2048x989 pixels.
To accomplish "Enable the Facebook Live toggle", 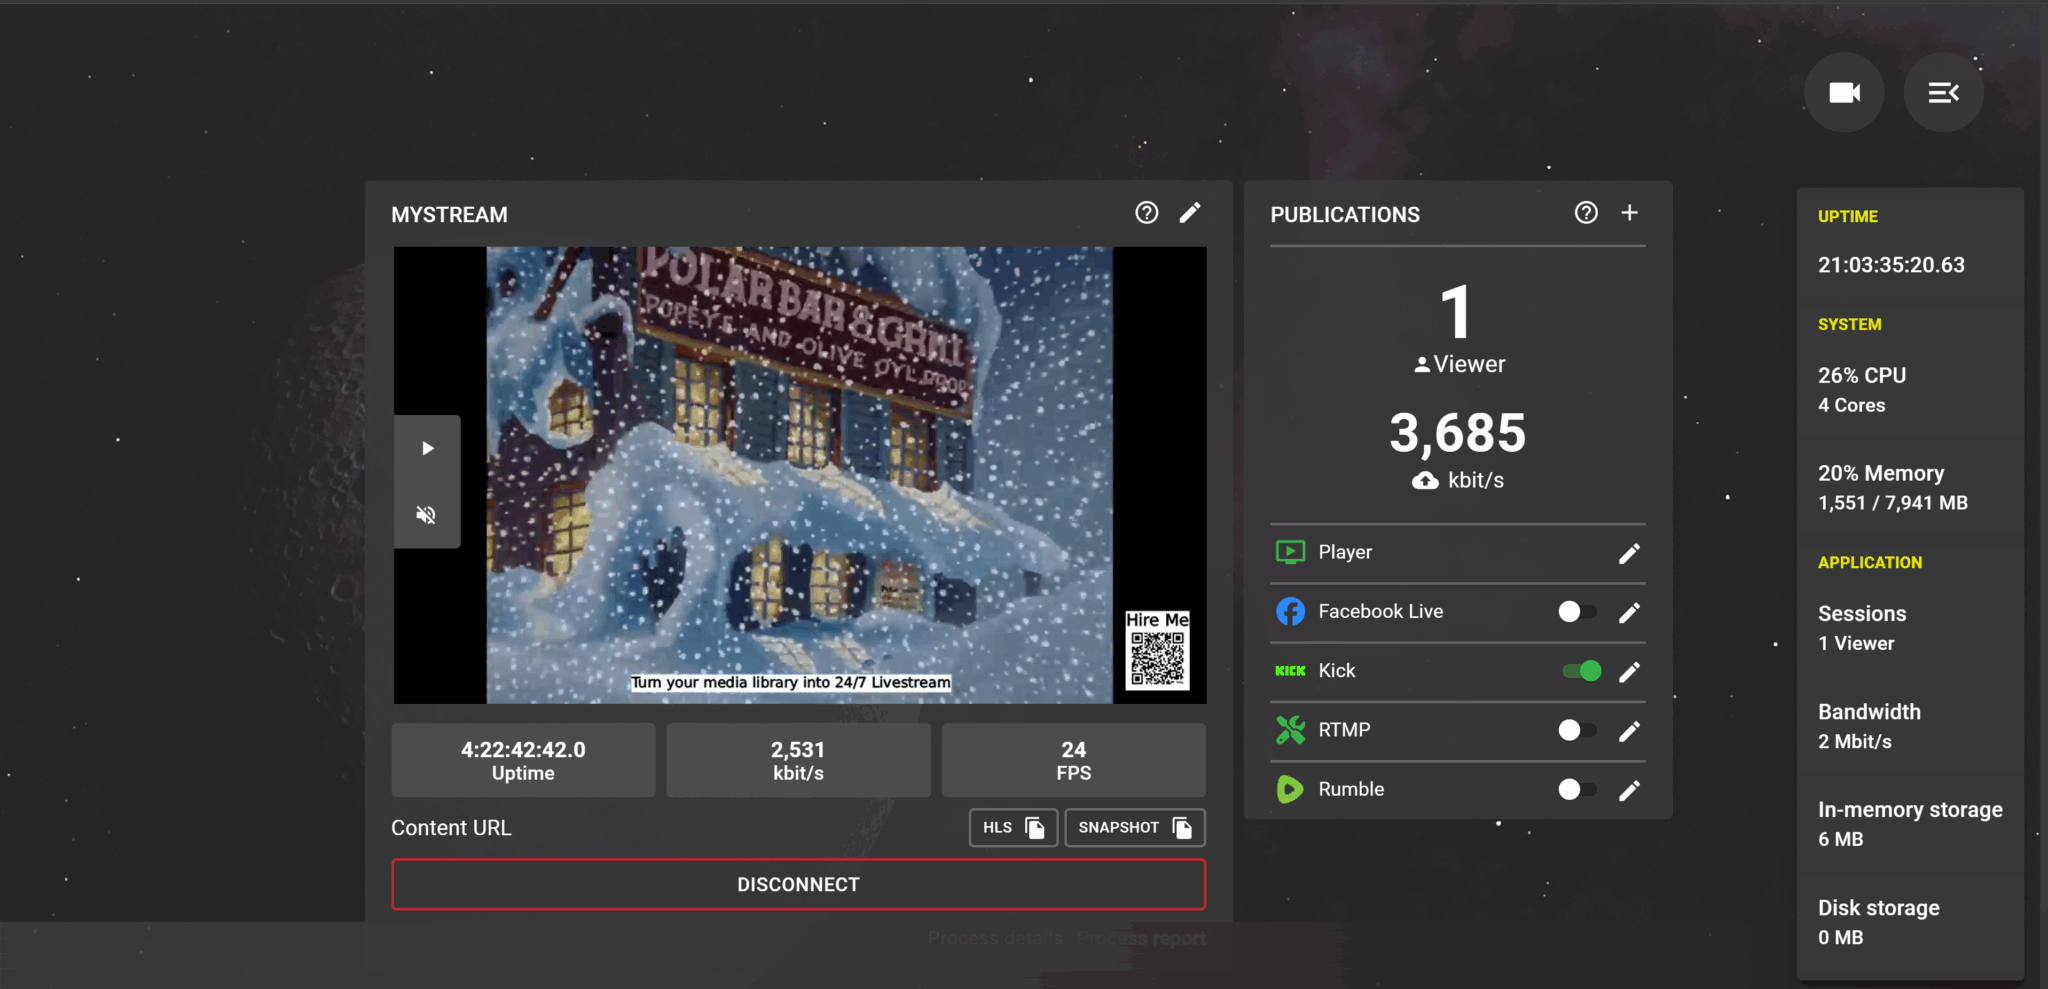I will [x=1577, y=612].
